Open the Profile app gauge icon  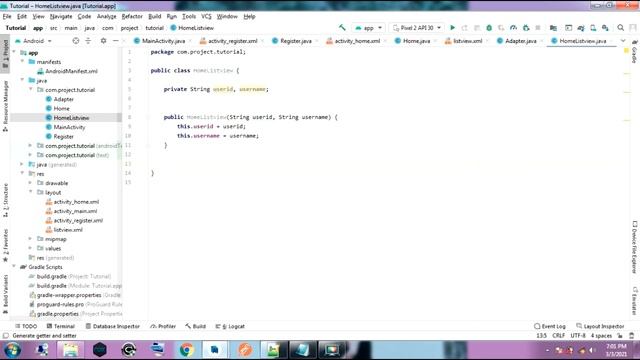(513, 28)
